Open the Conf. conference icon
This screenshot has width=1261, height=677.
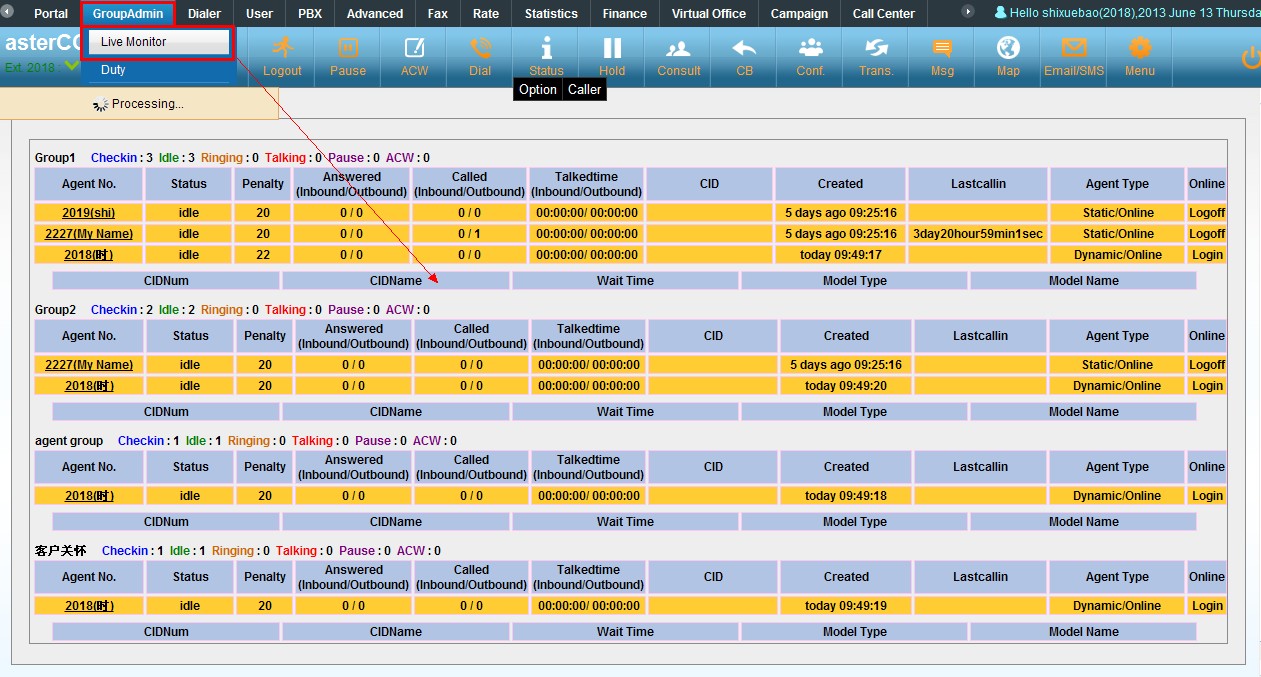(x=810, y=56)
